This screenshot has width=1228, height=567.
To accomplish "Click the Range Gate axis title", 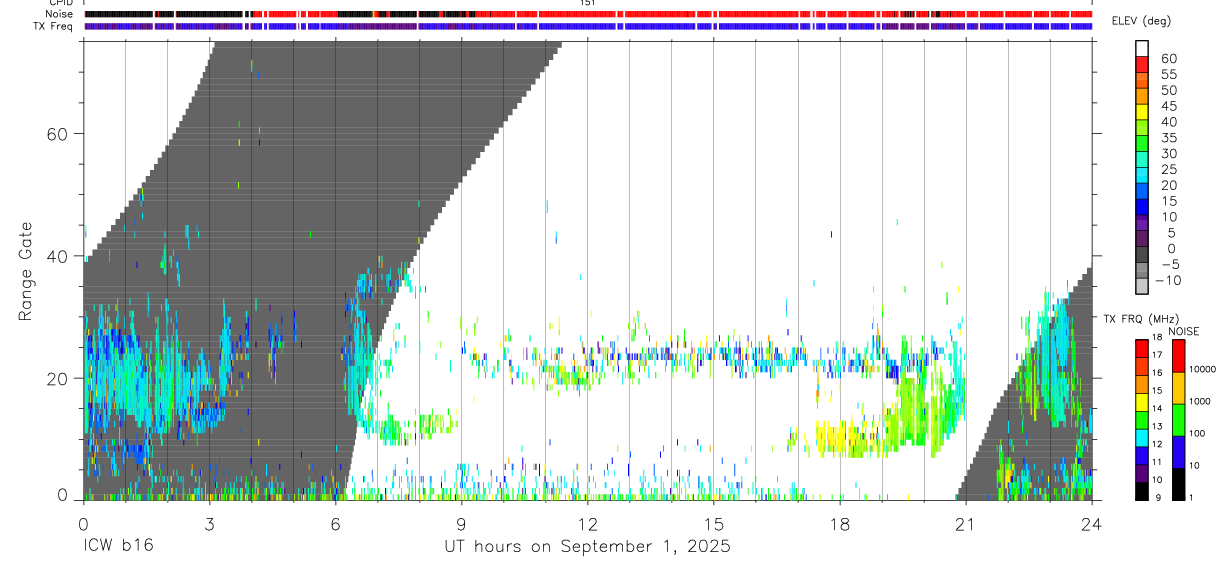I will [25, 271].
